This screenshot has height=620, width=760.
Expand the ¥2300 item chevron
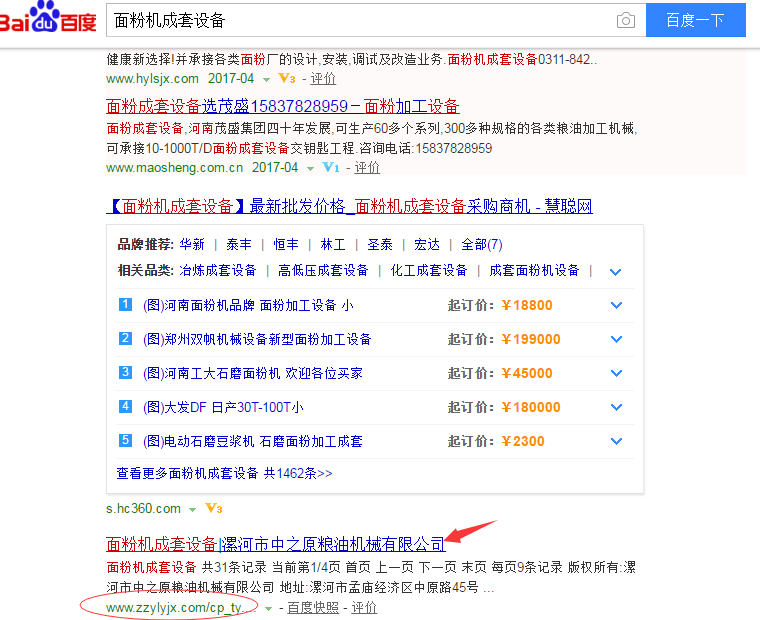pos(617,441)
